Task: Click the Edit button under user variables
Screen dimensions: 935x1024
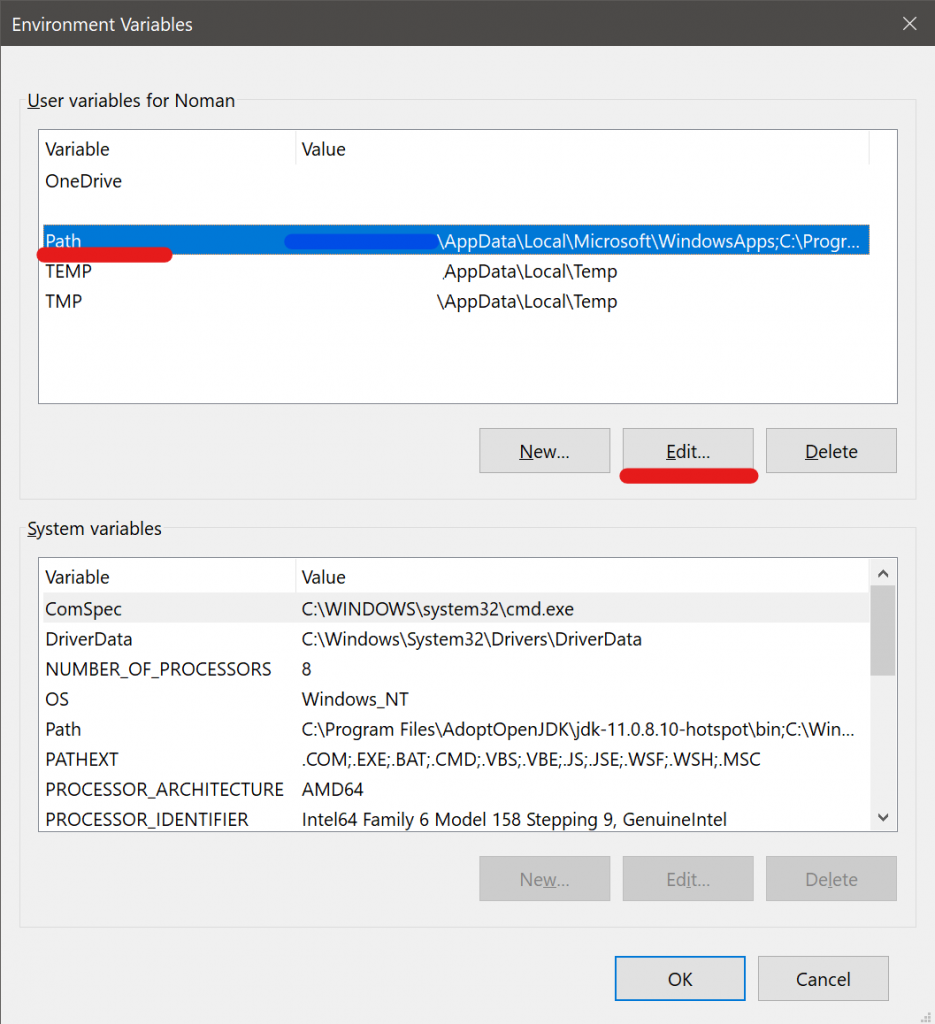Action: [x=688, y=451]
